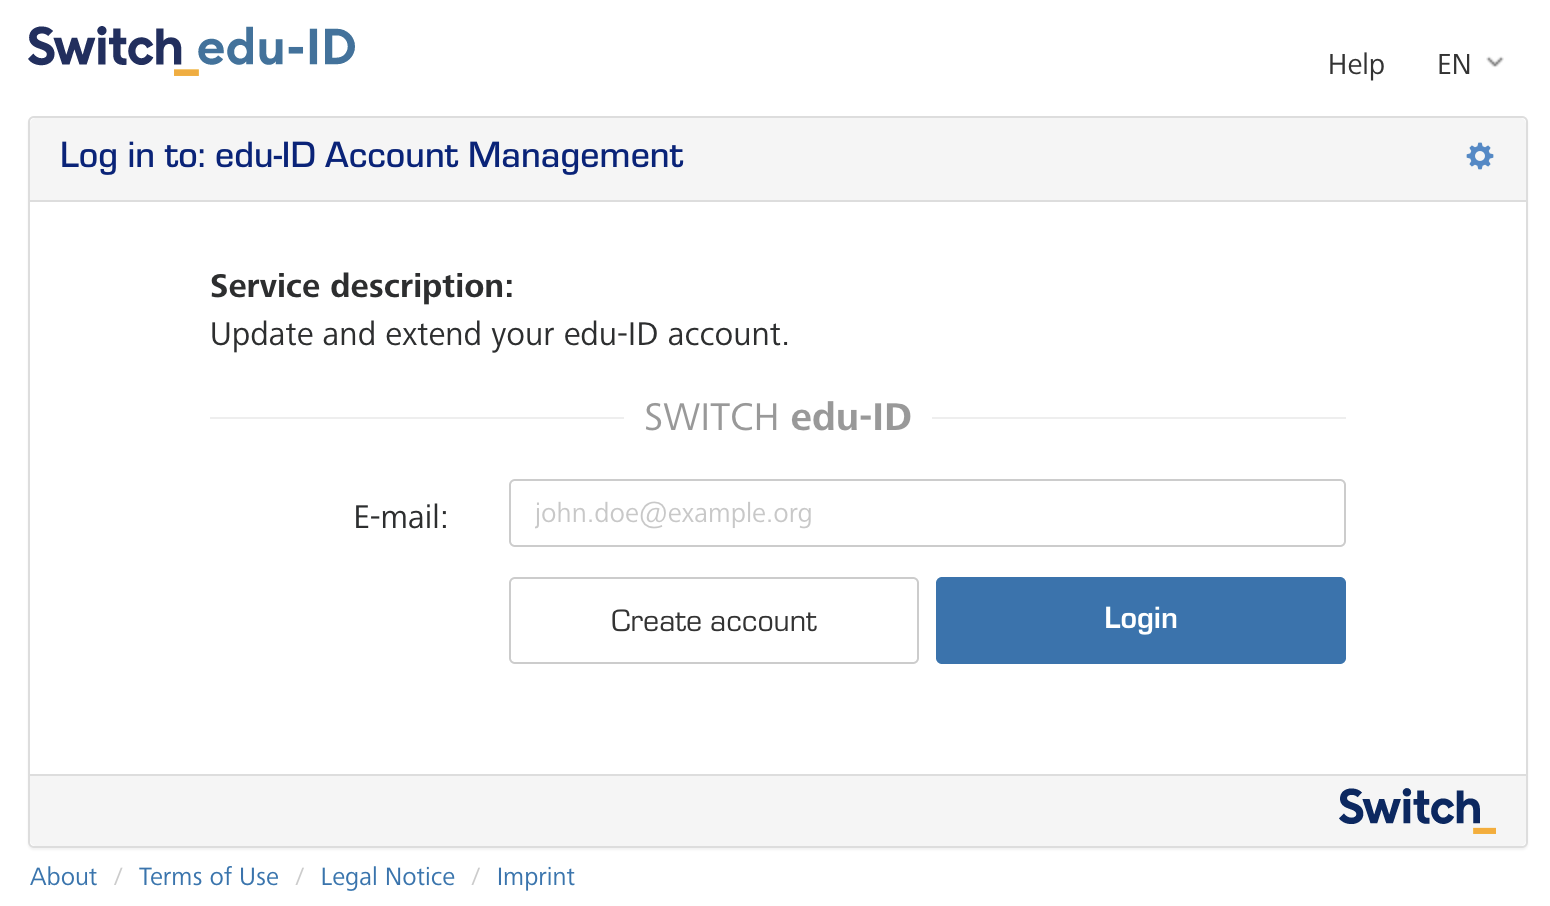The height and width of the screenshot is (906, 1550).
Task: Click the 'Log in to: edu-ID Account Management' title
Action: point(371,156)
